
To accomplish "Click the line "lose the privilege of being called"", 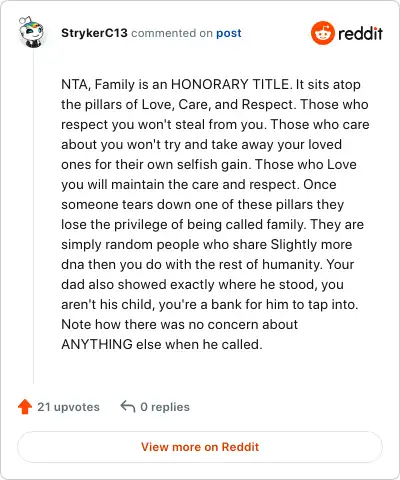I will pos(212,224).
